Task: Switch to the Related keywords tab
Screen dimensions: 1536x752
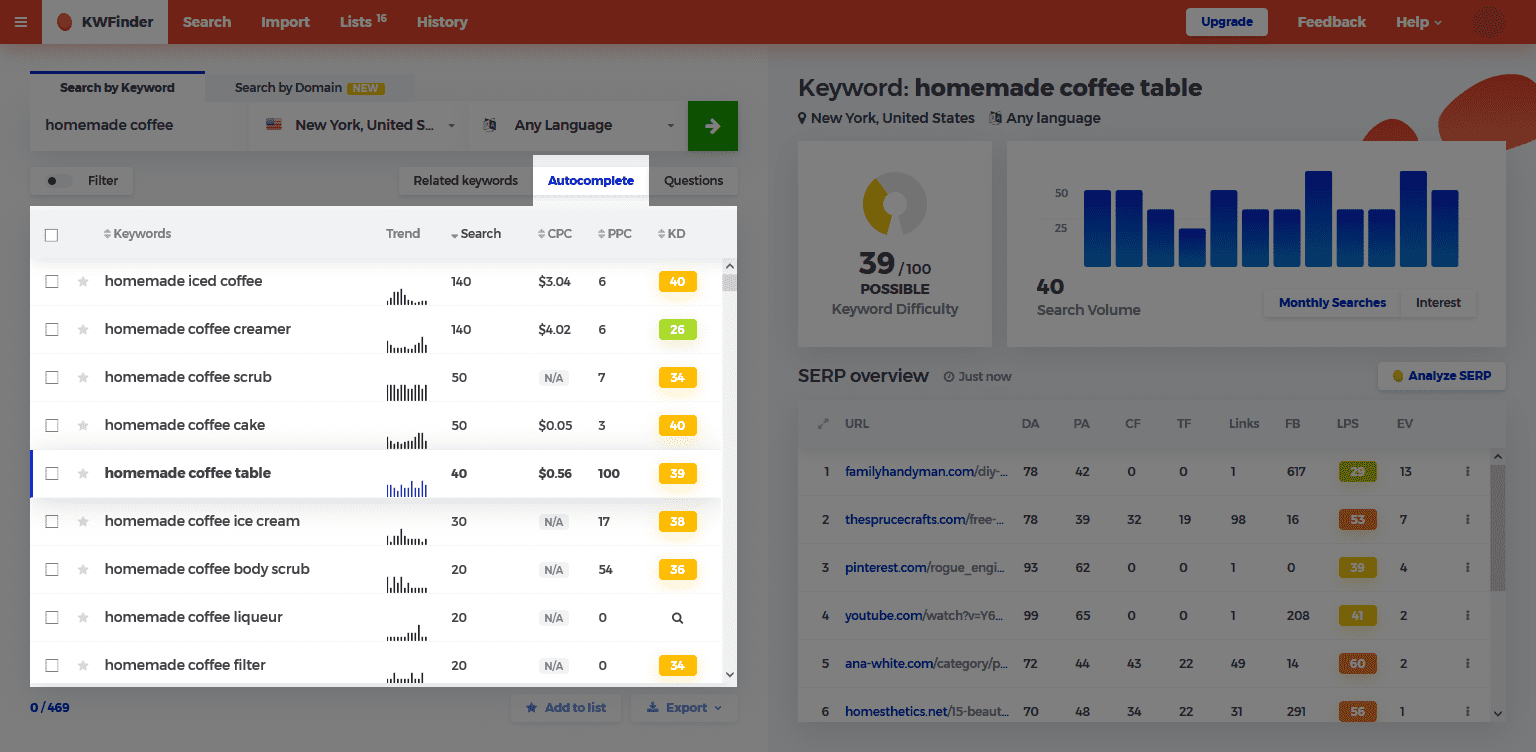Action: 466,181
